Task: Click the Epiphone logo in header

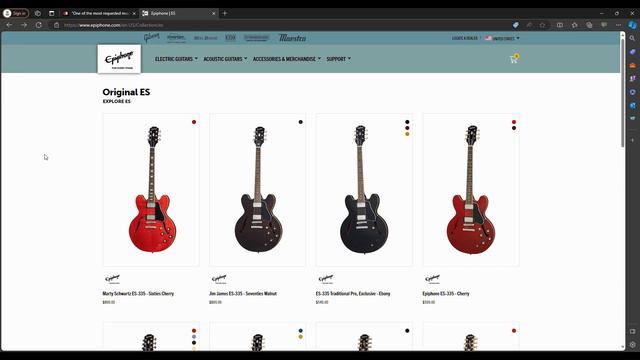Action: (119, 59)
